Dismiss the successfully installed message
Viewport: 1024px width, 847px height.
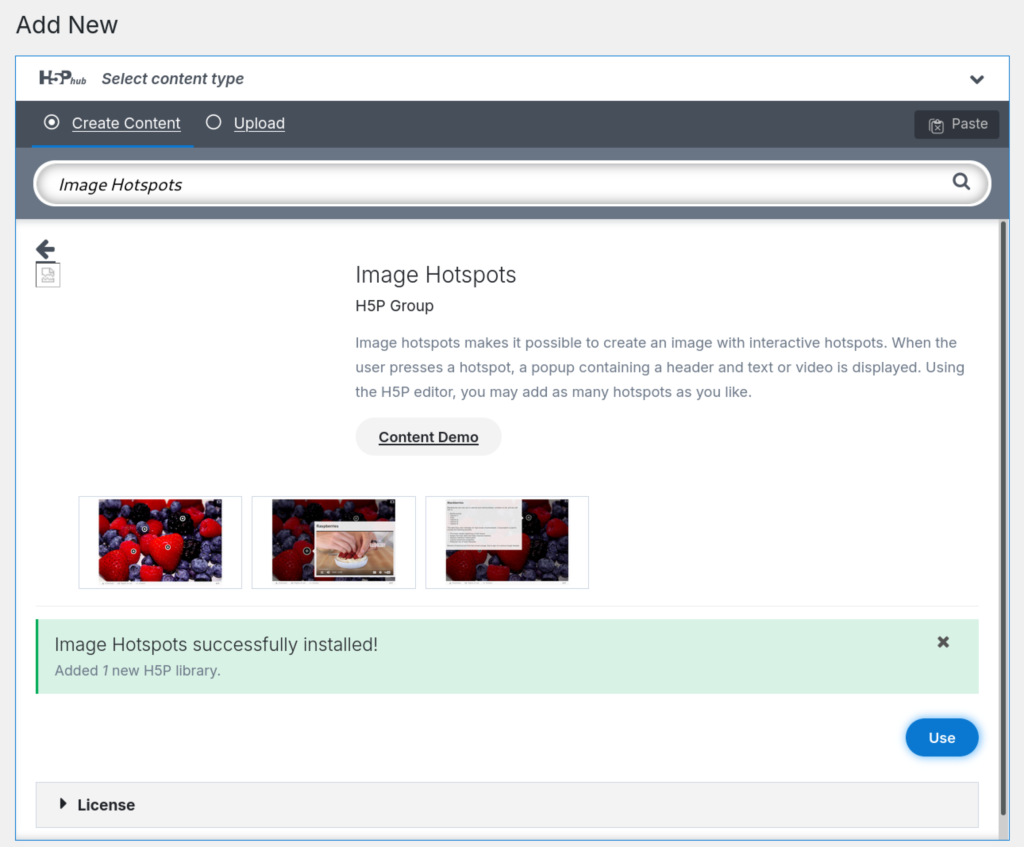943,642
